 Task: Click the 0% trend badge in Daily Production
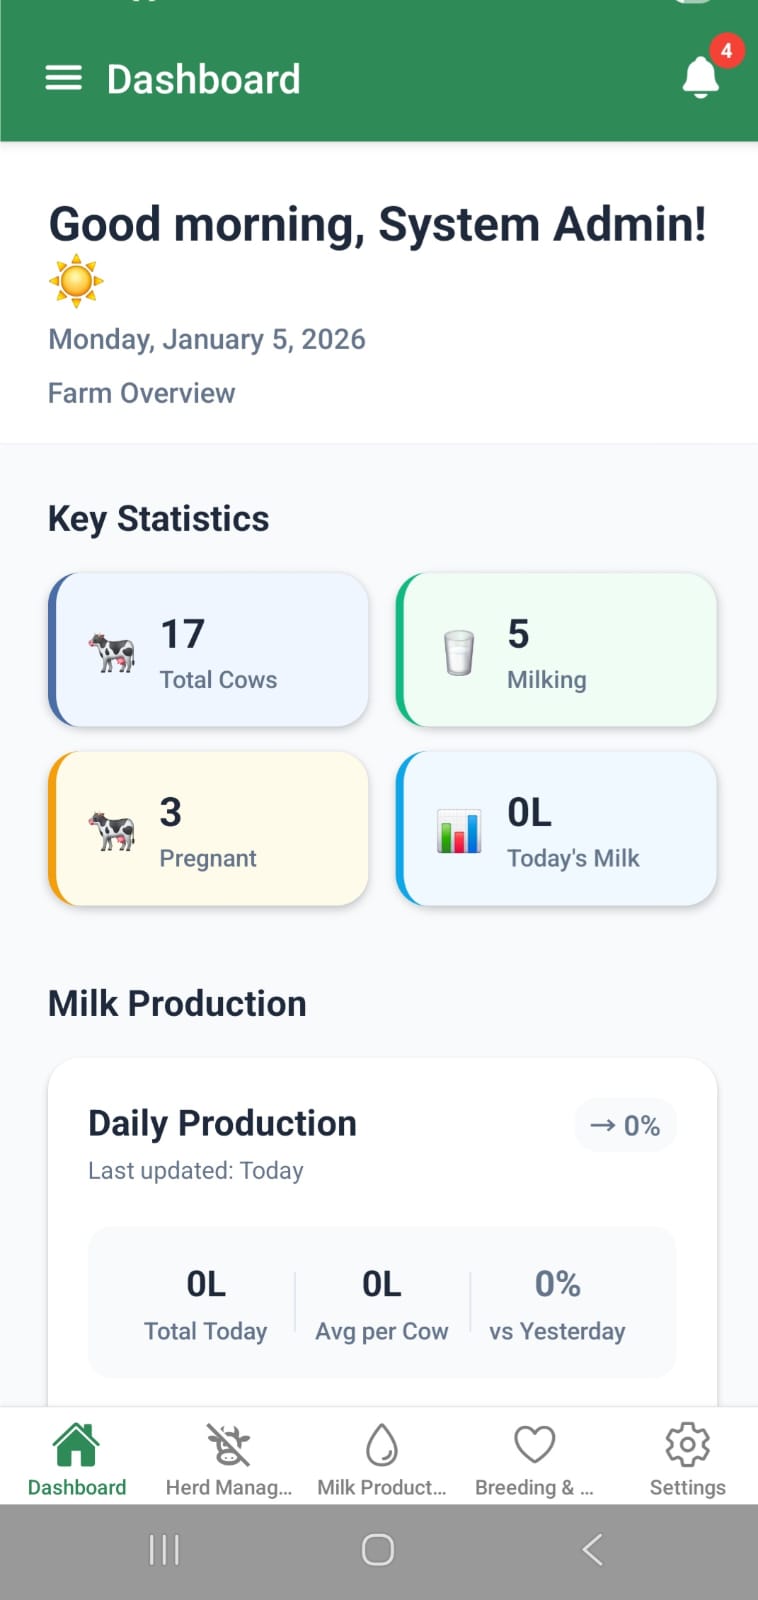coord(625,1125)
